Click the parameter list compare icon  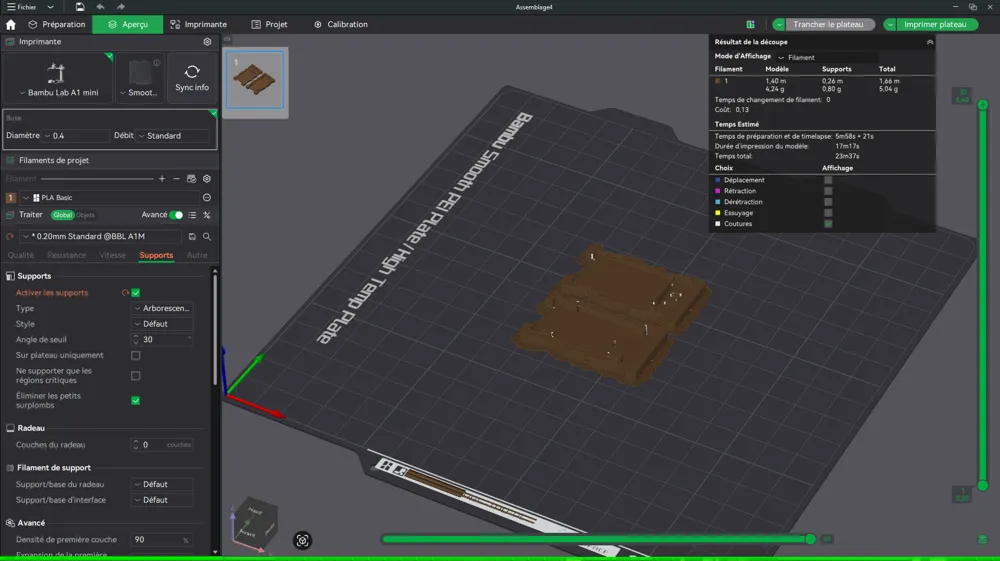(x=193, y=215)
